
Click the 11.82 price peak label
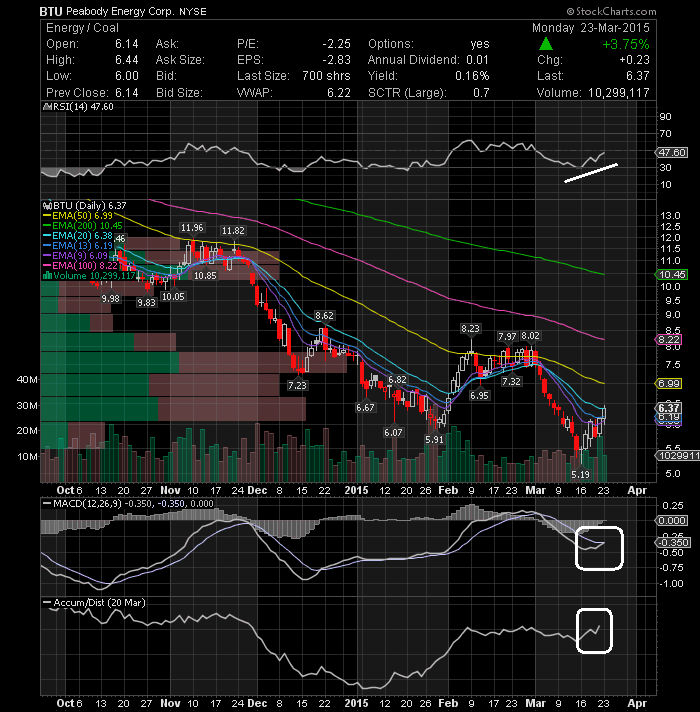233,230
